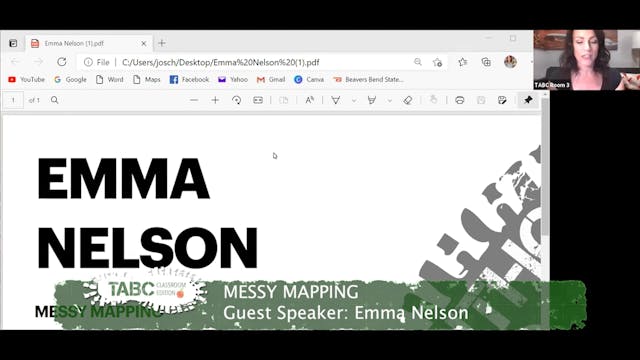
Task: Open the zoom magnifier in the address bar
Action: [418, 62]
